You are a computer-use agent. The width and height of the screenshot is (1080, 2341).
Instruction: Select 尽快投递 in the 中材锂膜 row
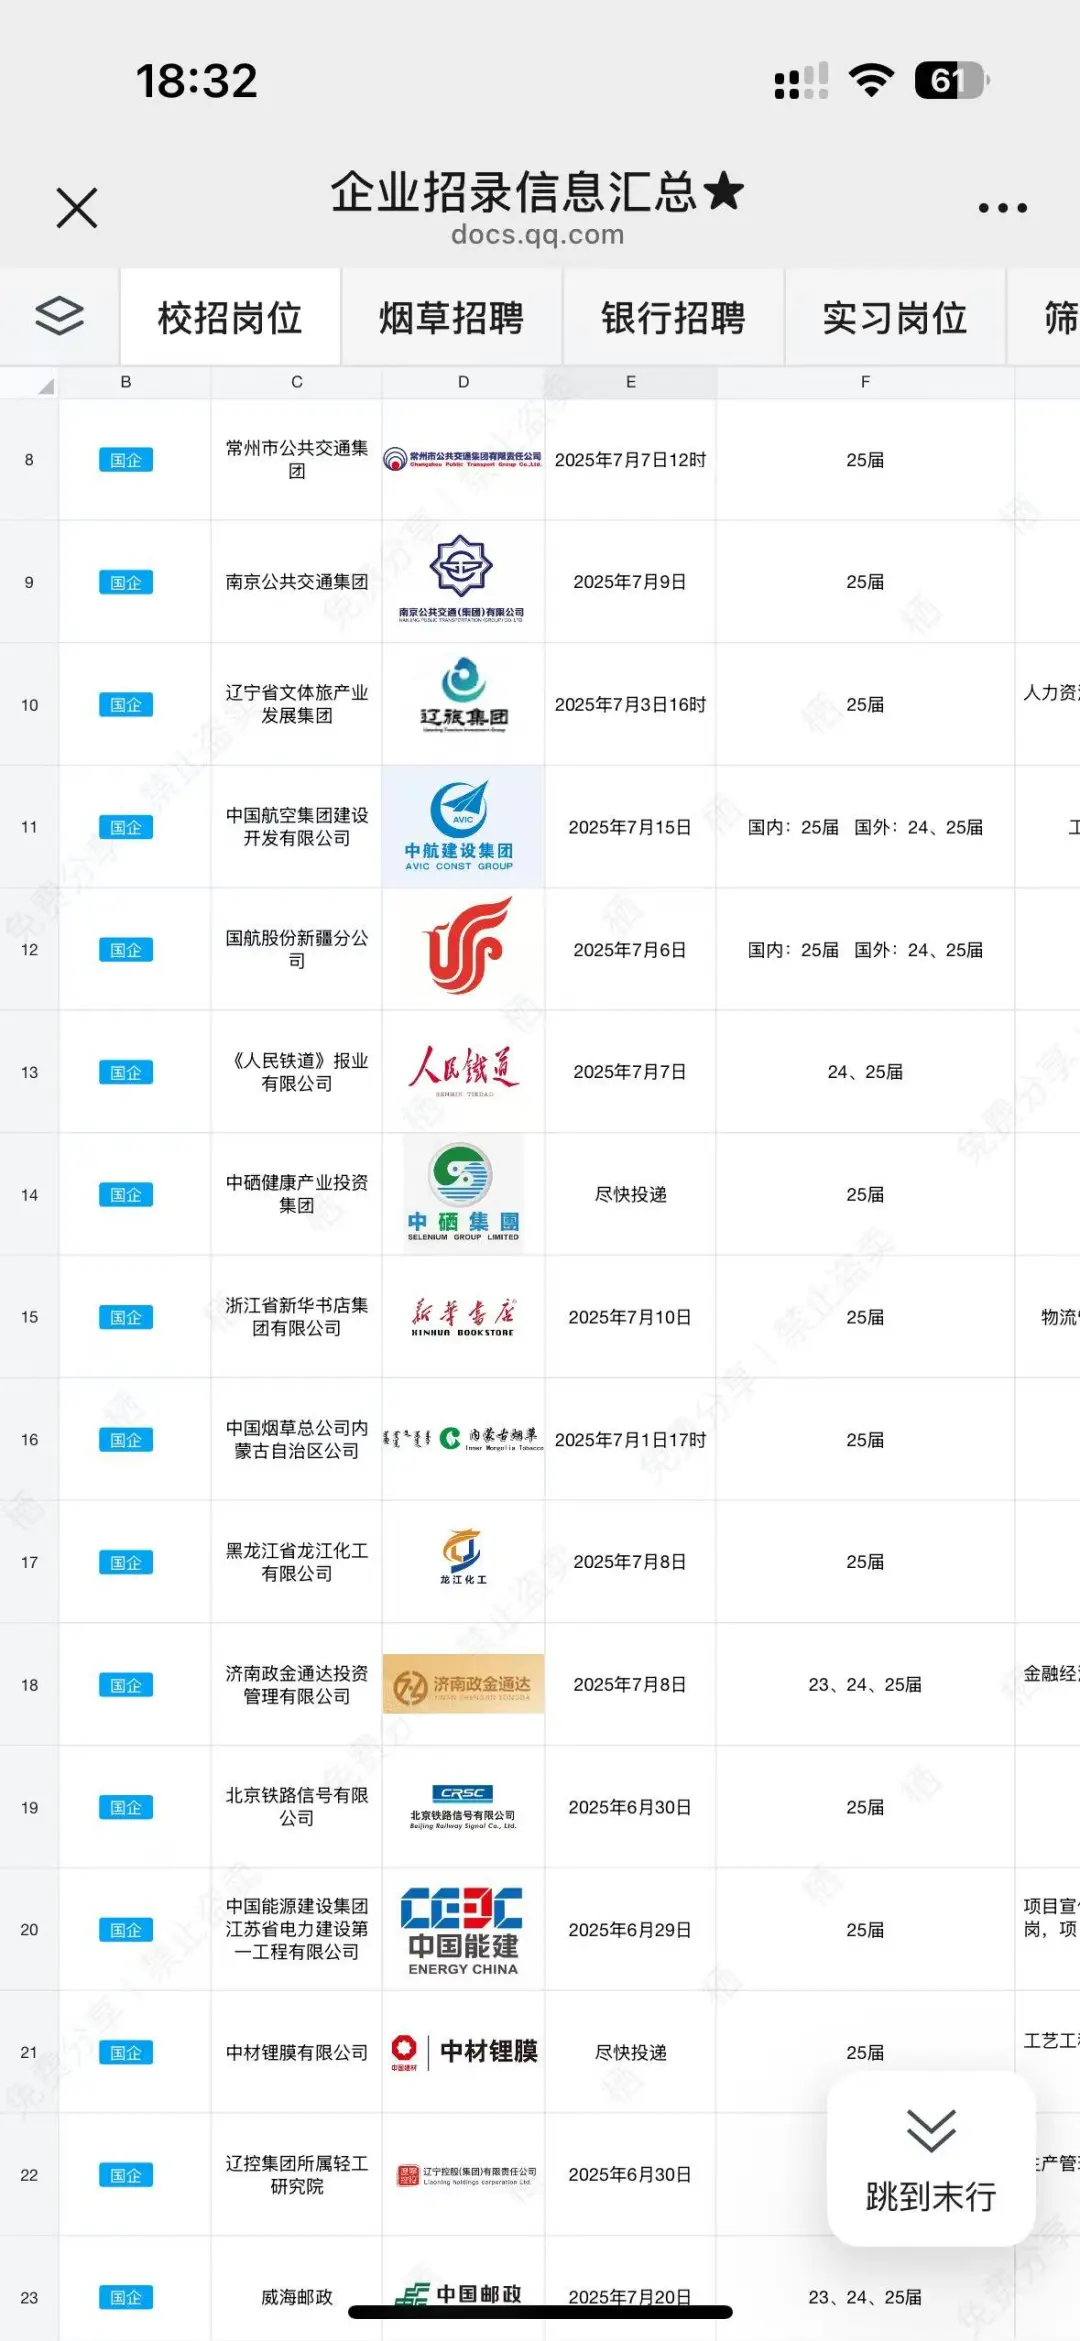pos(630,2053)
